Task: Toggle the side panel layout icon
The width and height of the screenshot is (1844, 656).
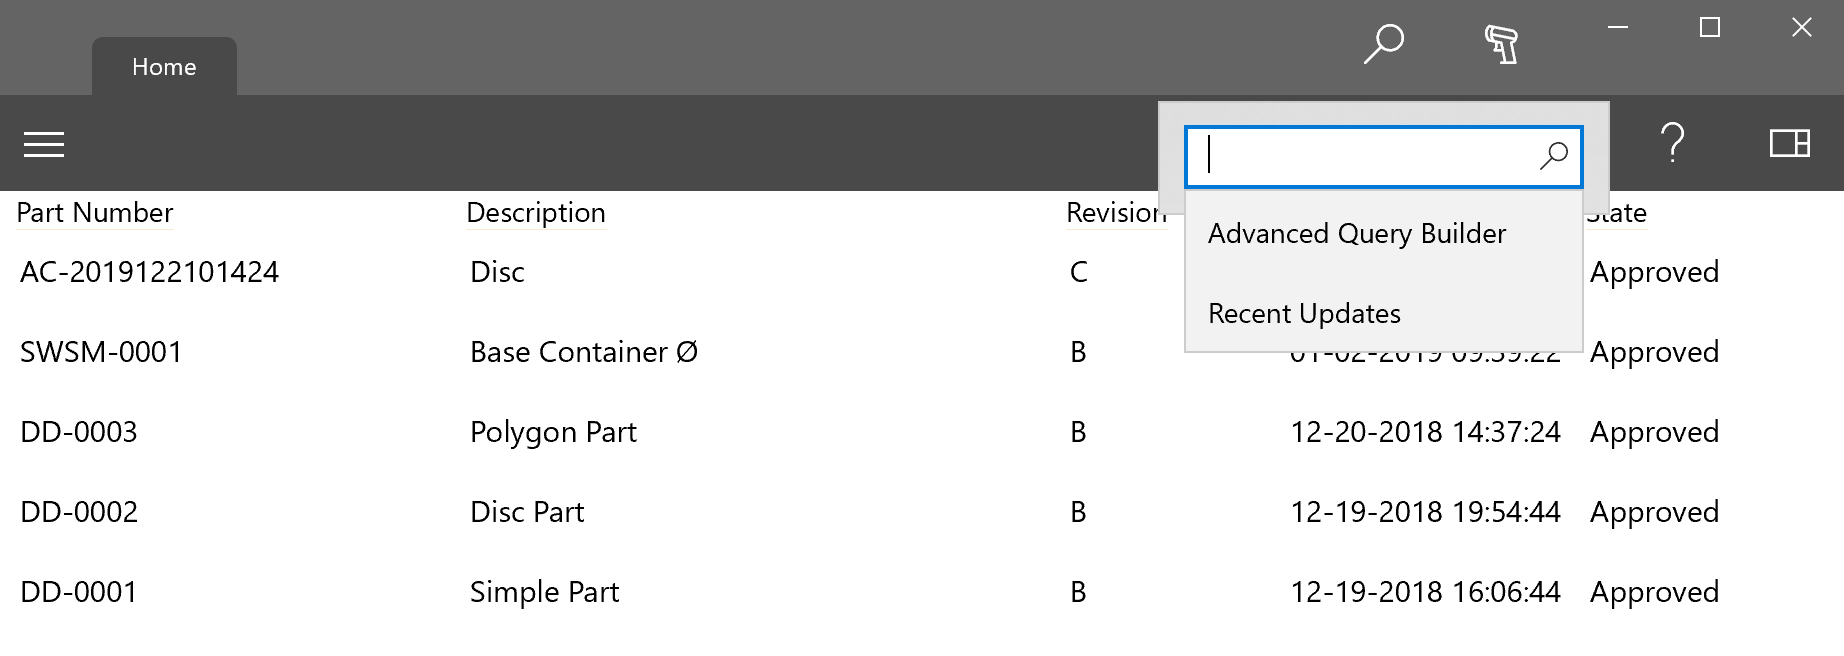Action: coord(1790,144)
